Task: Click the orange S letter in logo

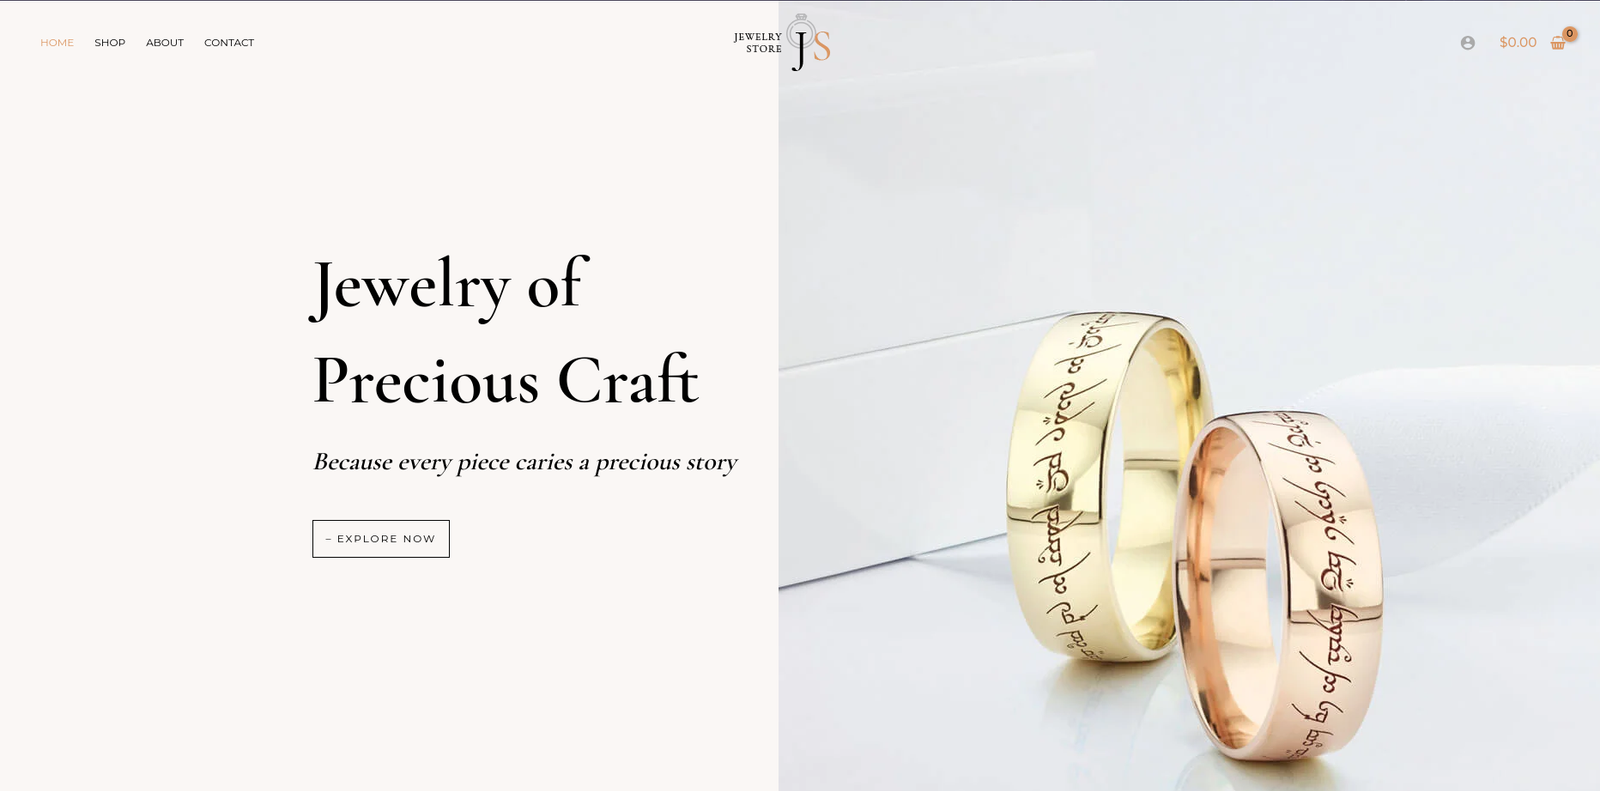Action: pyautogui.click(x=822, y=46)
